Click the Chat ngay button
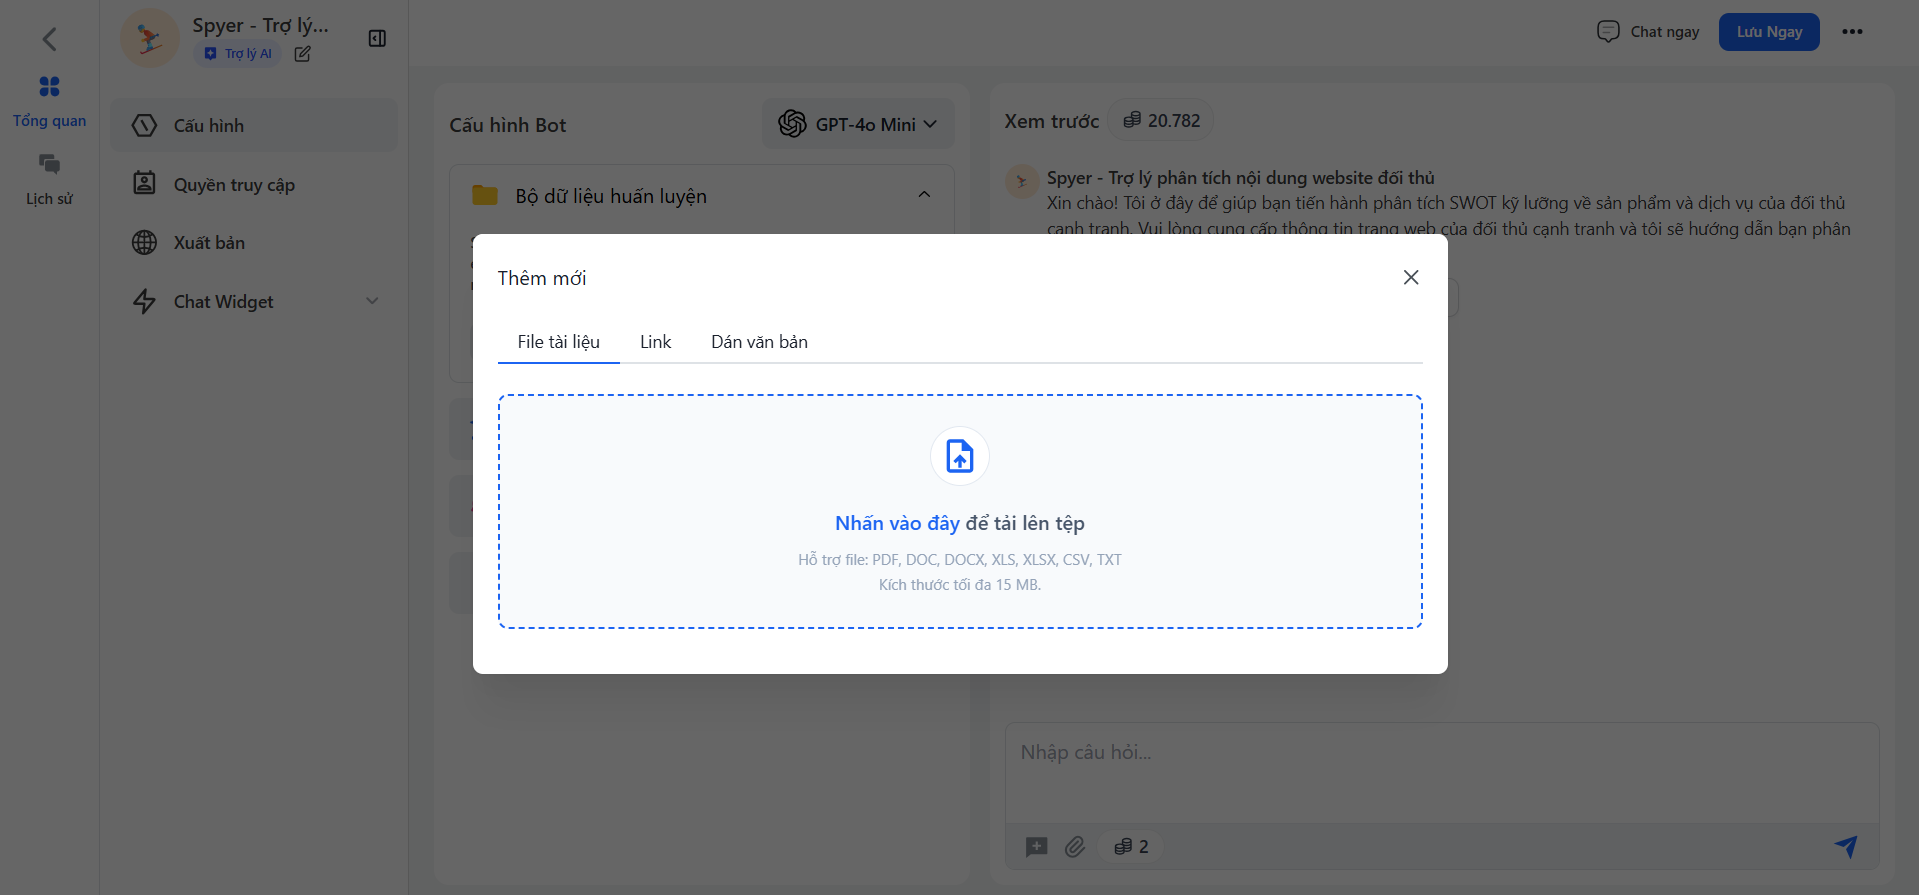Viewport: 1919px width, 895px height. [x=1648, y=32]
